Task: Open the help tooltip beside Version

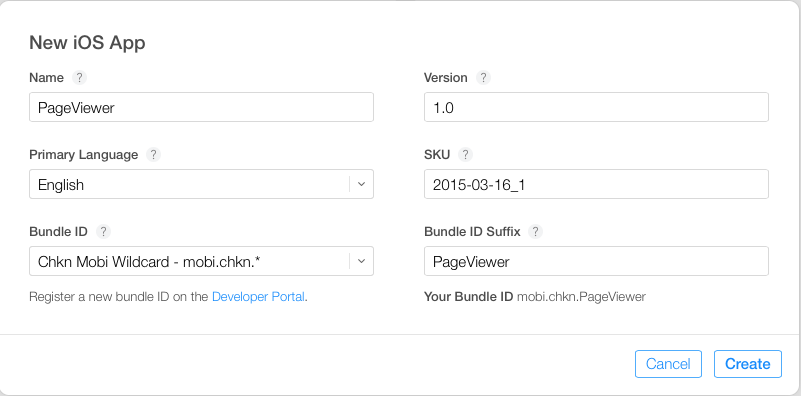Action: pyautogui.click(x=483, y=78)
